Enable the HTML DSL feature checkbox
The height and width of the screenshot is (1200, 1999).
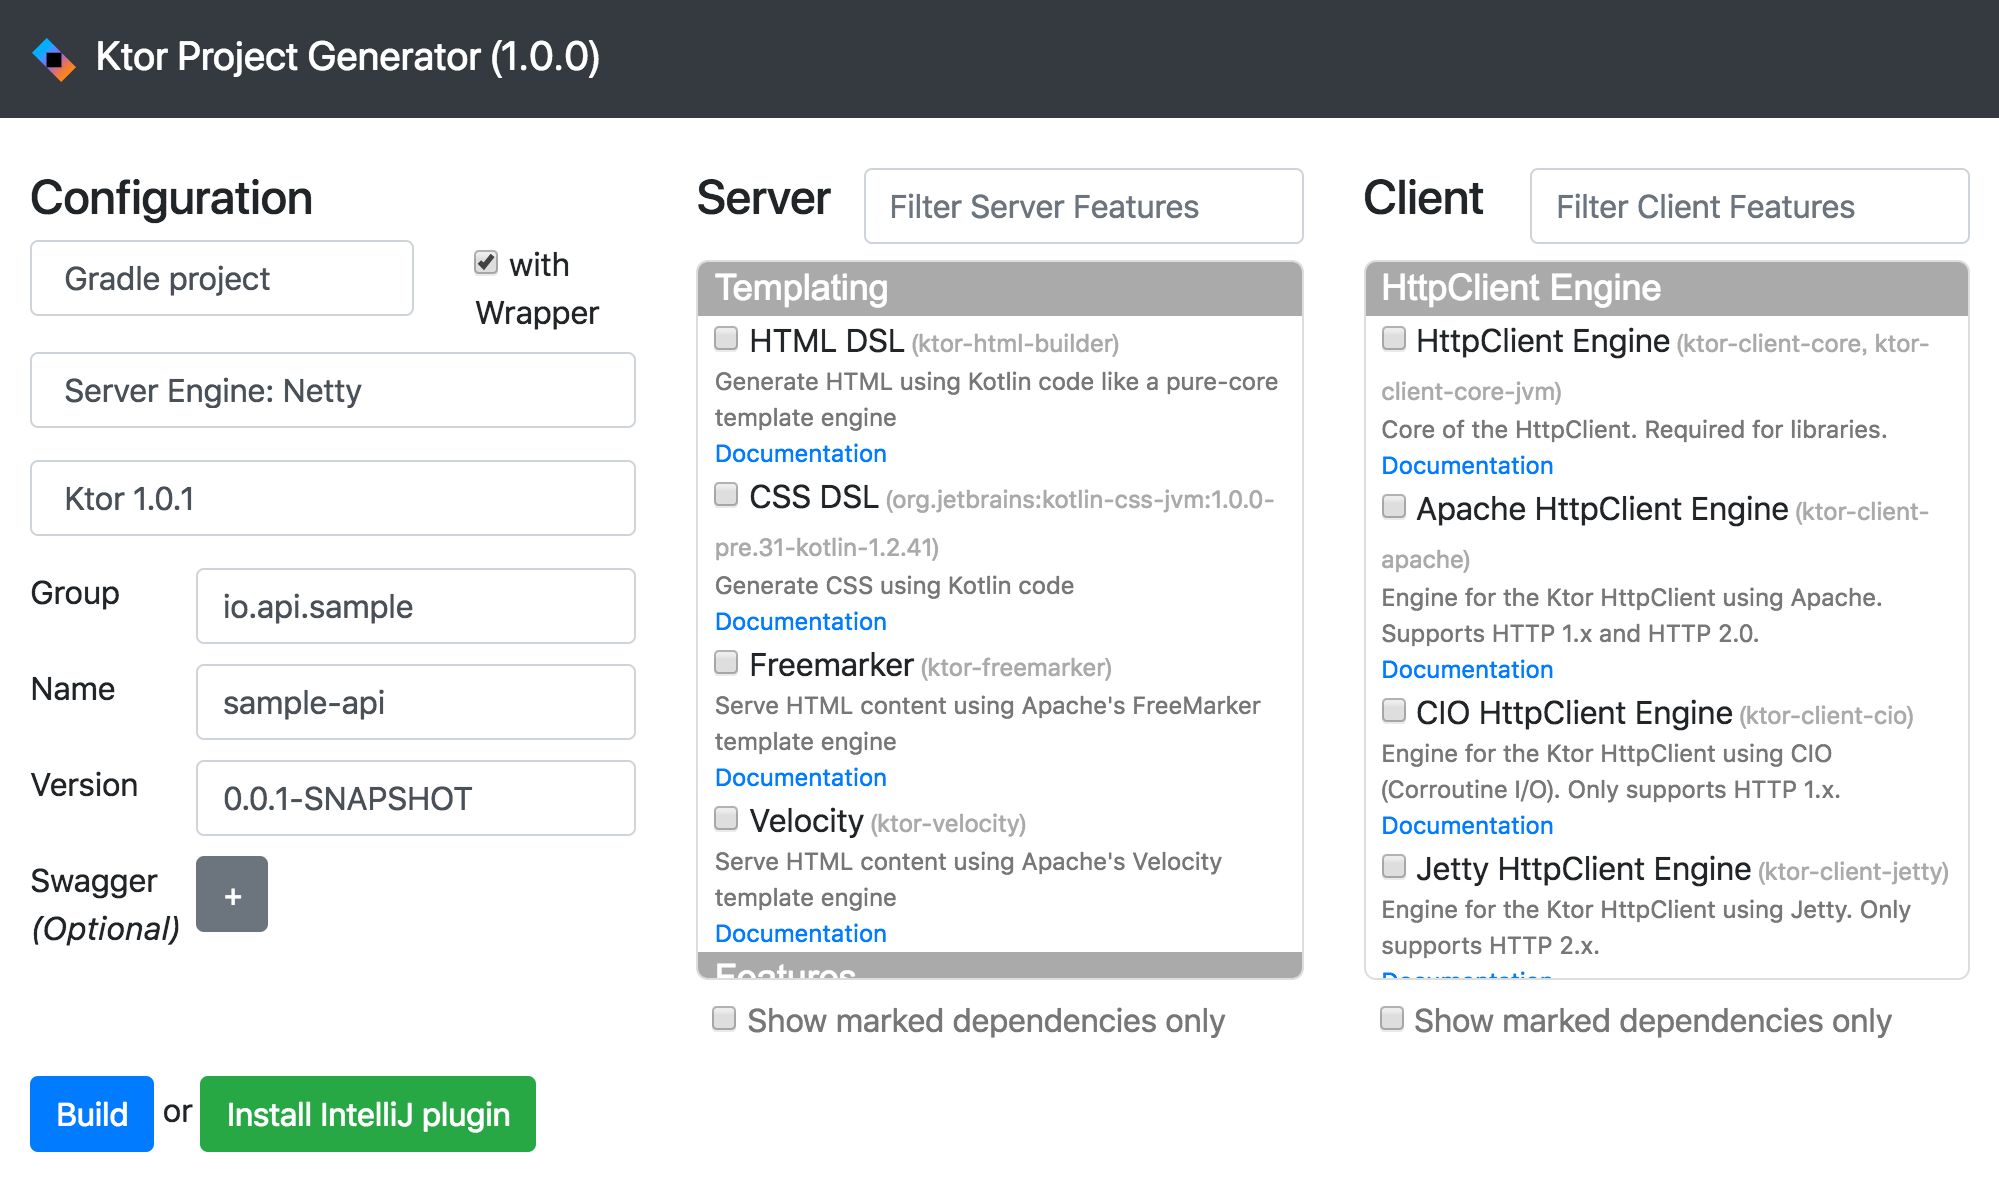tap(726, 339)
